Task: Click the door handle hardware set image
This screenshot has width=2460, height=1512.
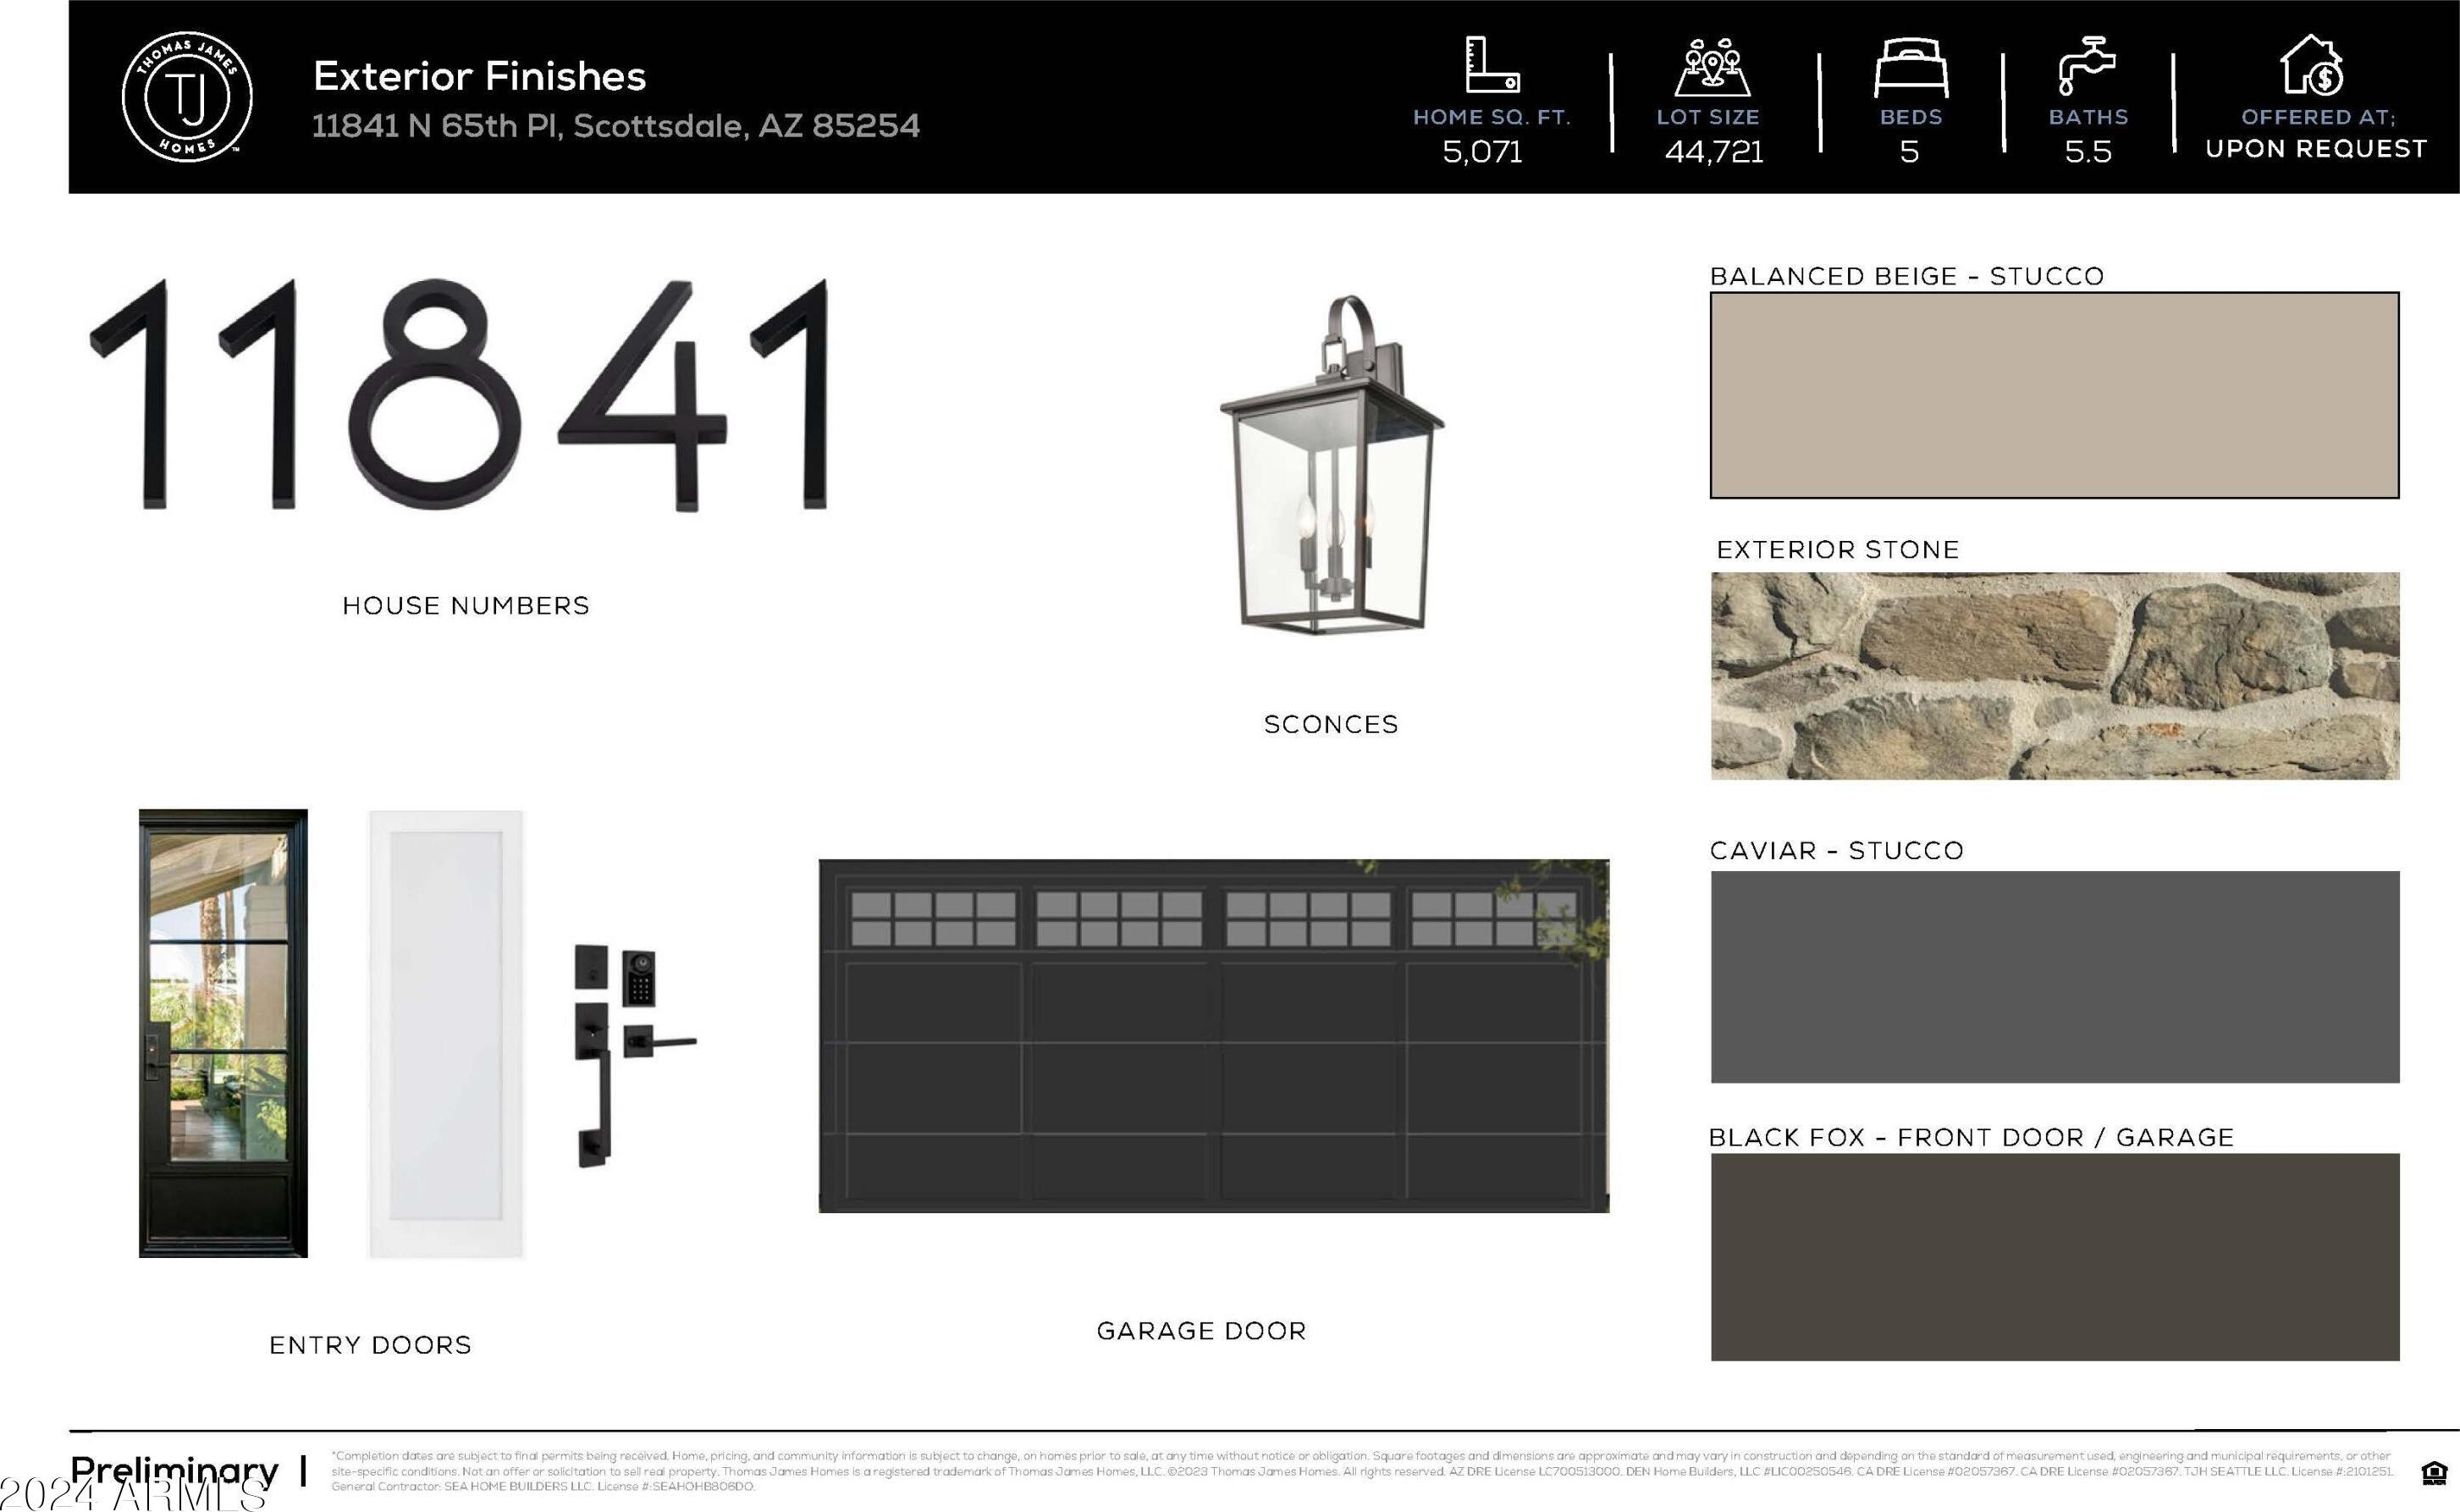Action: click(x=634, y=1056)
